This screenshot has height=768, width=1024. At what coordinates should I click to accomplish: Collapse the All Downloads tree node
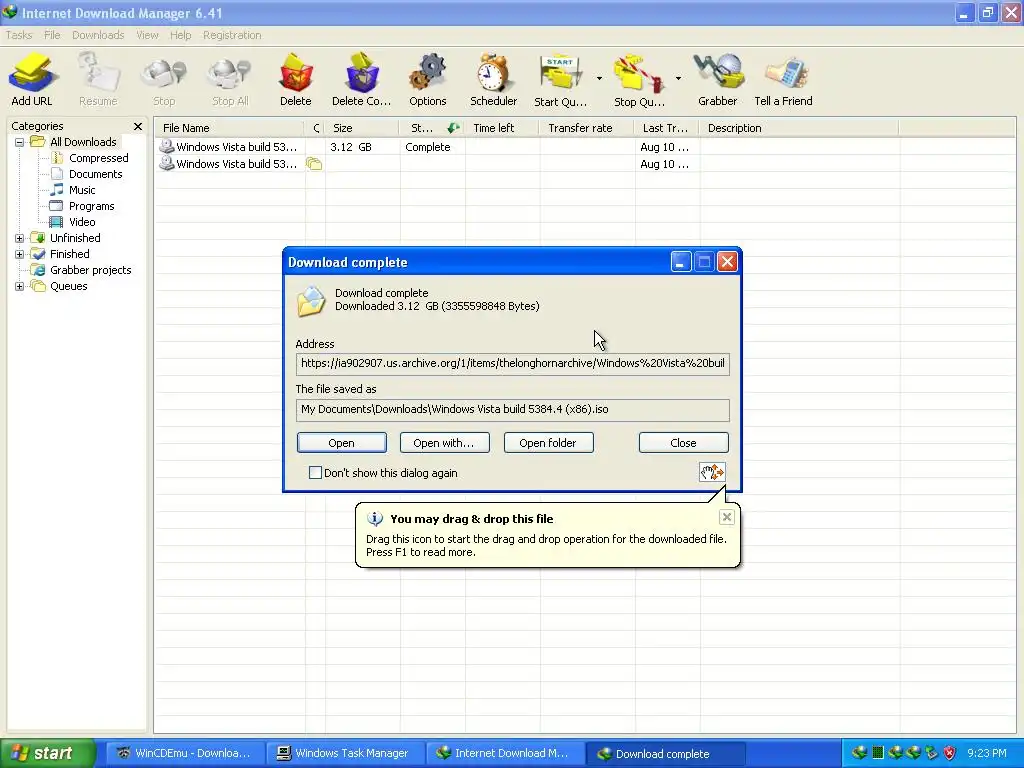coord(20,142)
